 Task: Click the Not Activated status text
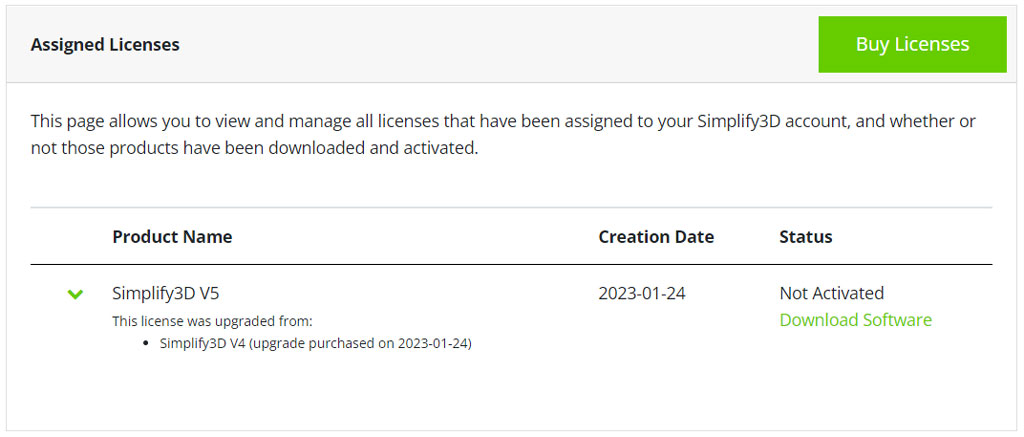tap(831, 293)
